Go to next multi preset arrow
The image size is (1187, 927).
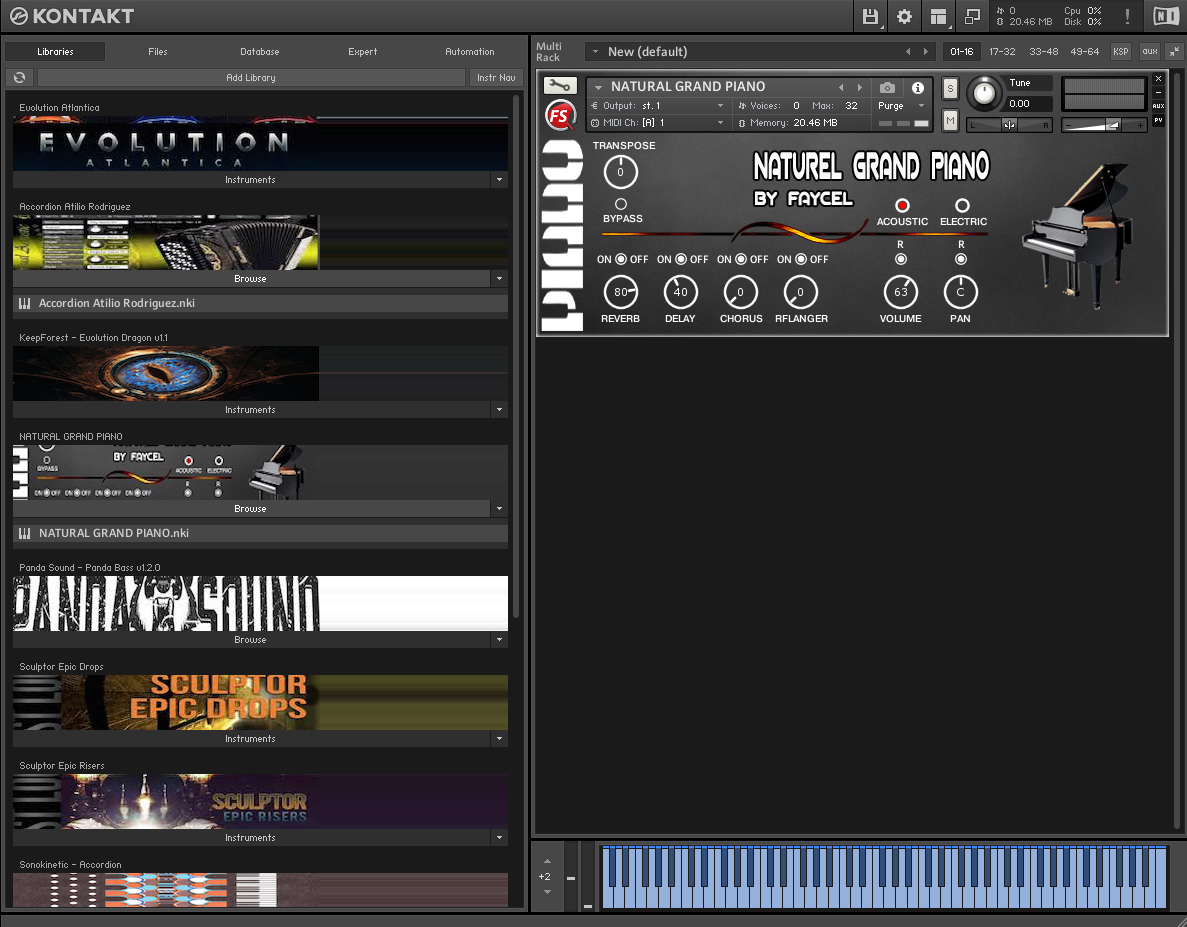(925, 51)
